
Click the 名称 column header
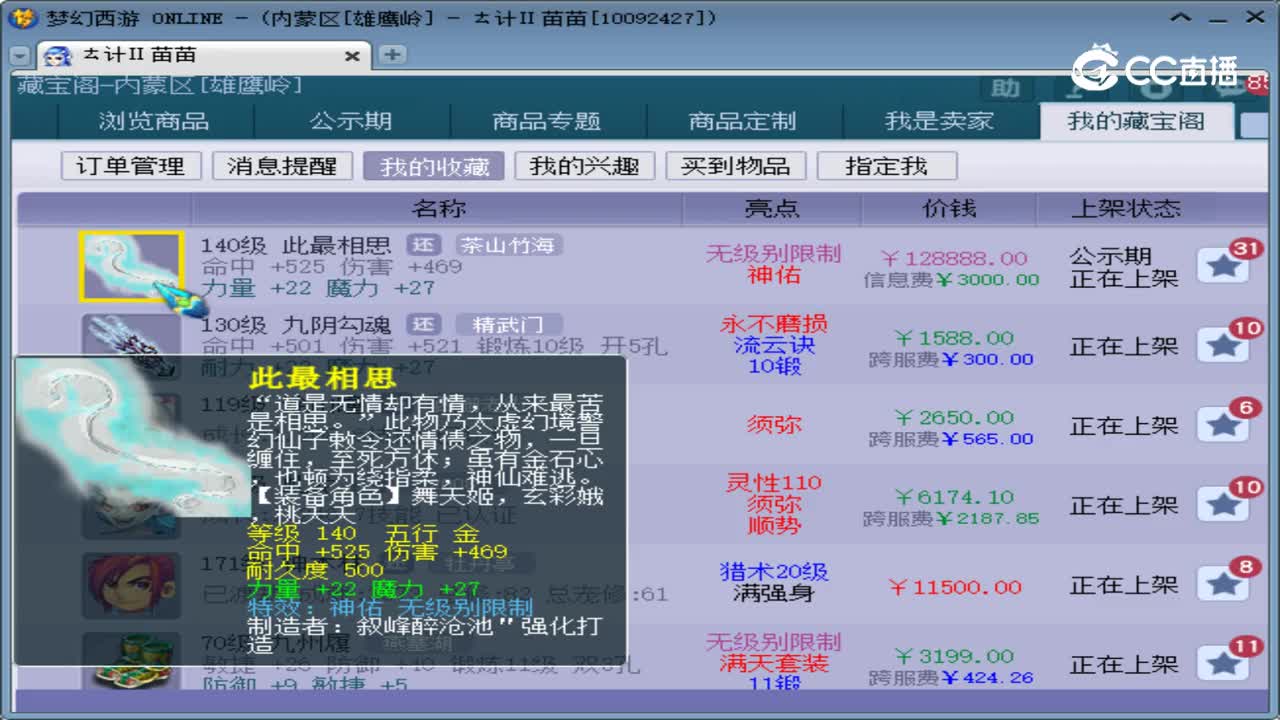click(438, 209)
